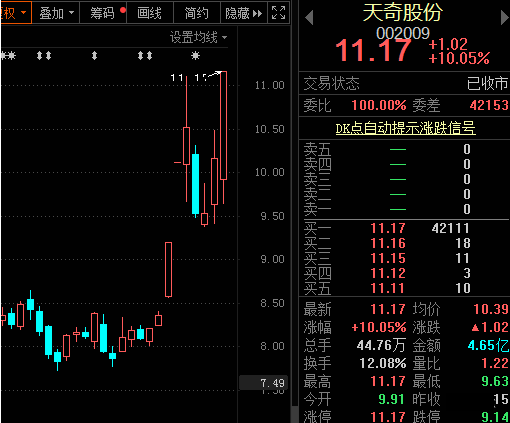
Task: Click the 买一 price 11.17
Action: pyautogui.click(x=388, y=228)
